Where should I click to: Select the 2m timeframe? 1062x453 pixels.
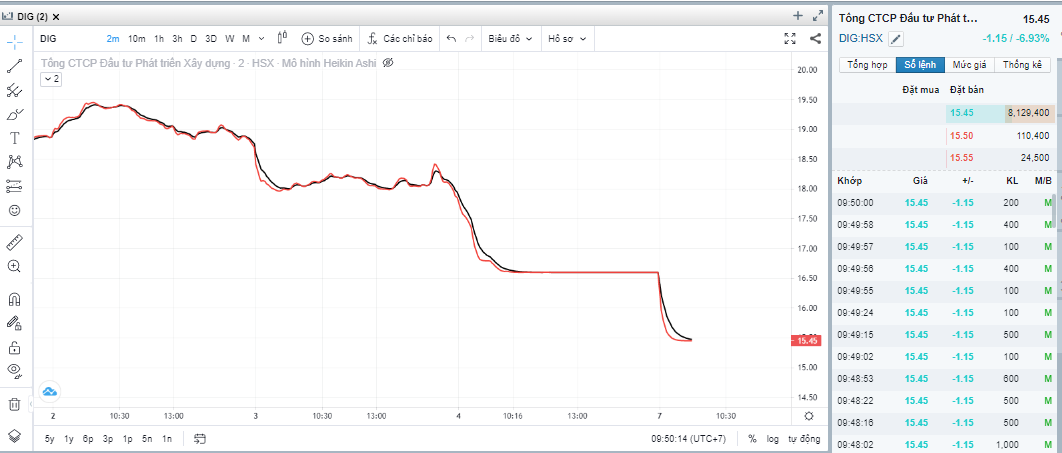(x=112, y=39)
